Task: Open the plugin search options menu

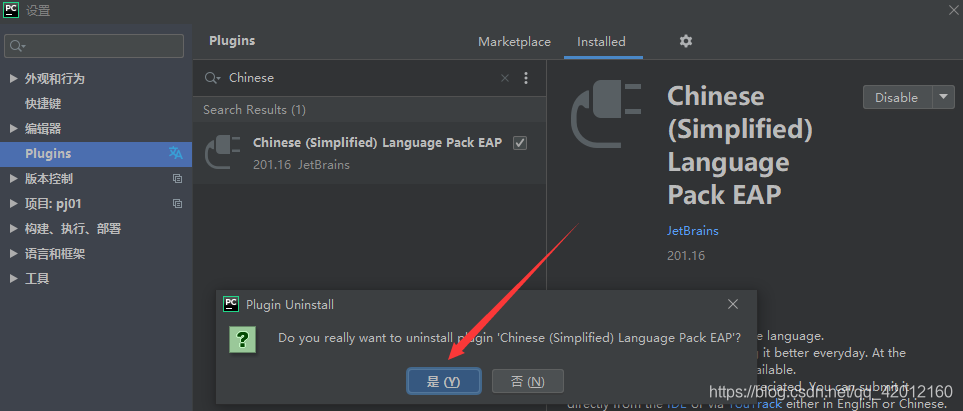Action: pos(526,78)
